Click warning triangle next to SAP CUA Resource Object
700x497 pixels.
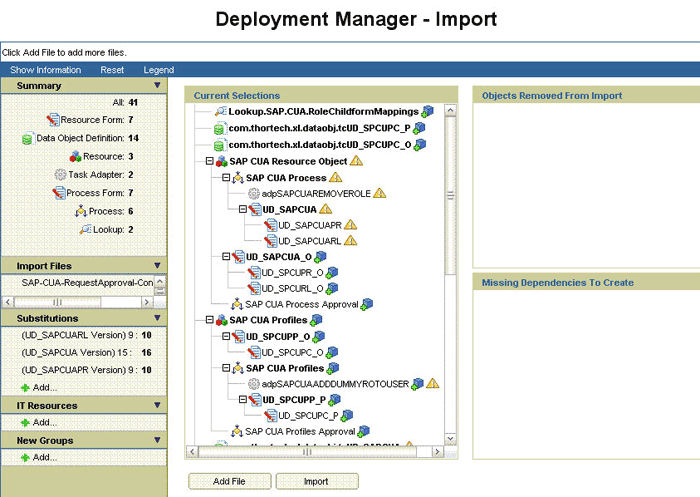[x=356, y=161]
